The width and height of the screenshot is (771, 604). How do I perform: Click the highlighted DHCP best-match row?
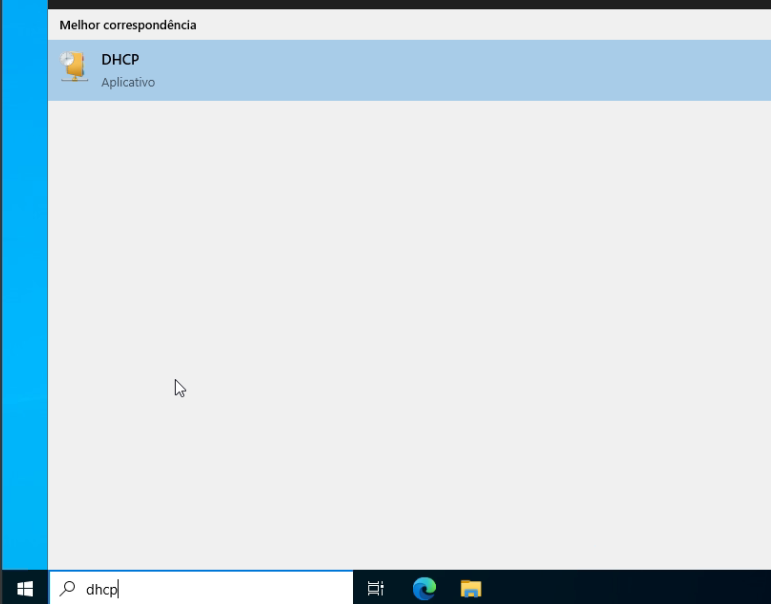click(400, 70)
